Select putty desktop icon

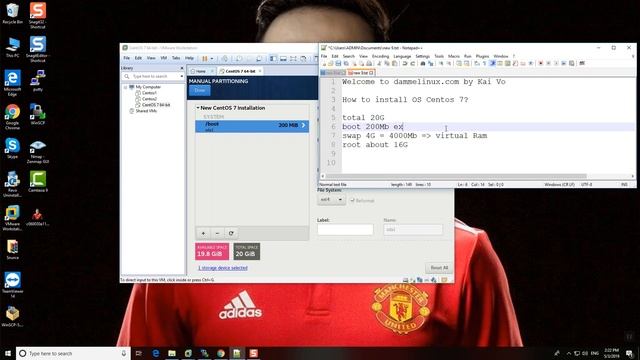coord(38,80)
